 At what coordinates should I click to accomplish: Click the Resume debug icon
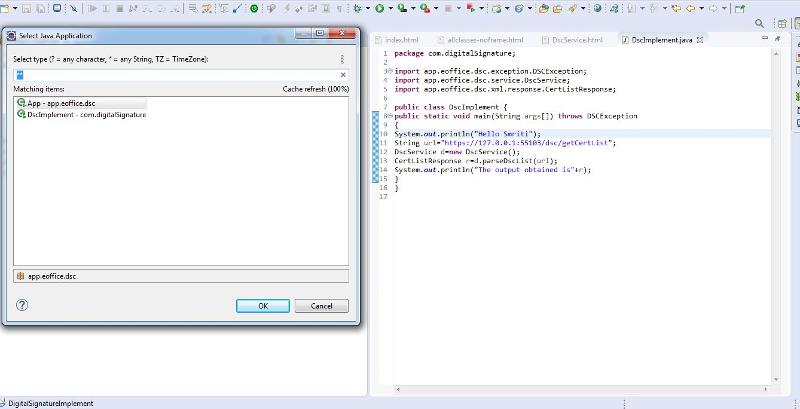tap(92, 8)
